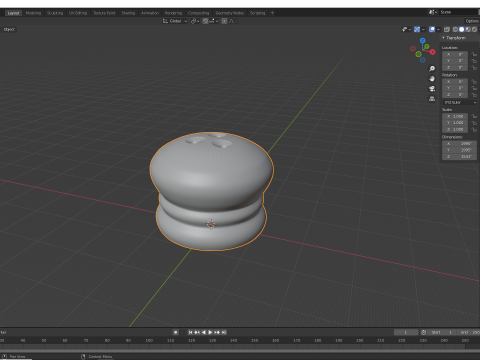480x360 pixels.
Task: Toggle the Location Z lock
Action: coord(474,68)
